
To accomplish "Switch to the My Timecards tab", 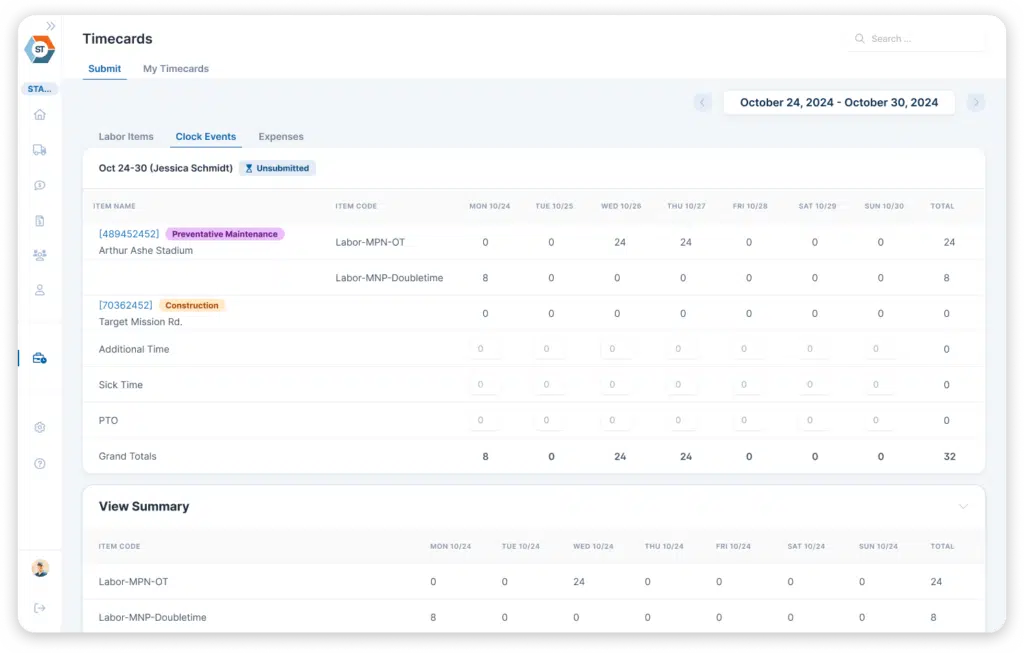I will [x=176, y=69].
